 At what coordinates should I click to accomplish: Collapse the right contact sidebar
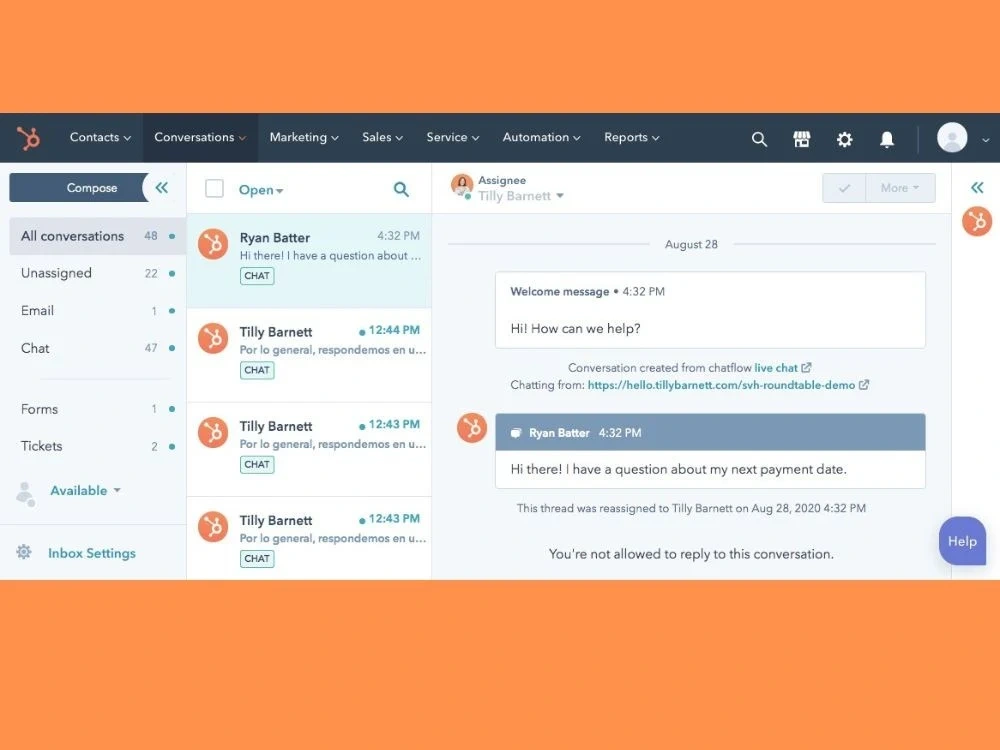click(977, 188)
